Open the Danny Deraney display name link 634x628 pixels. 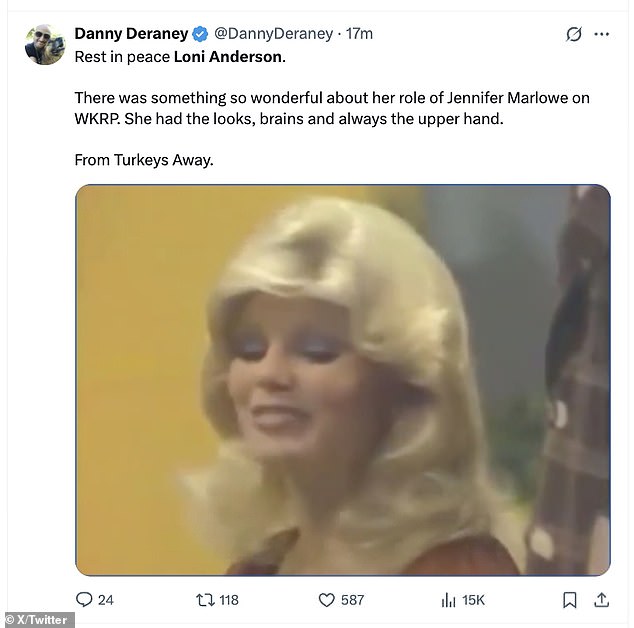131,34
